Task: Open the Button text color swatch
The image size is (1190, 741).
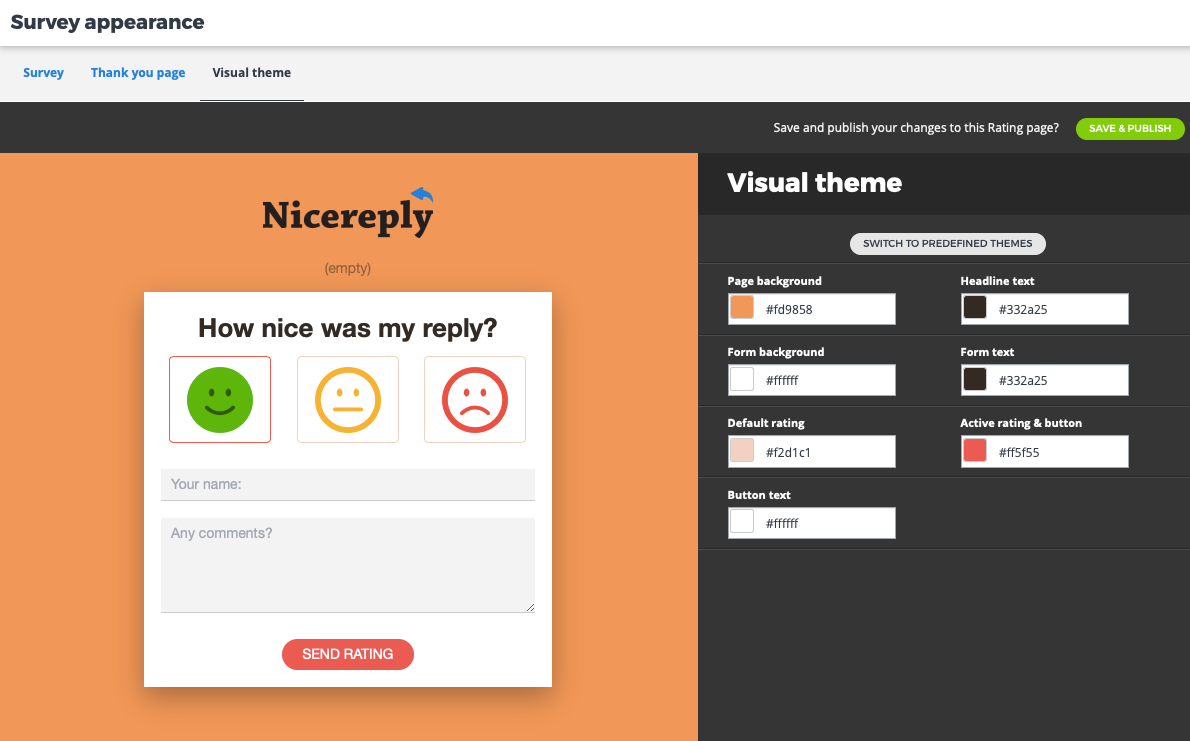Action: click(x=742, y=522)
